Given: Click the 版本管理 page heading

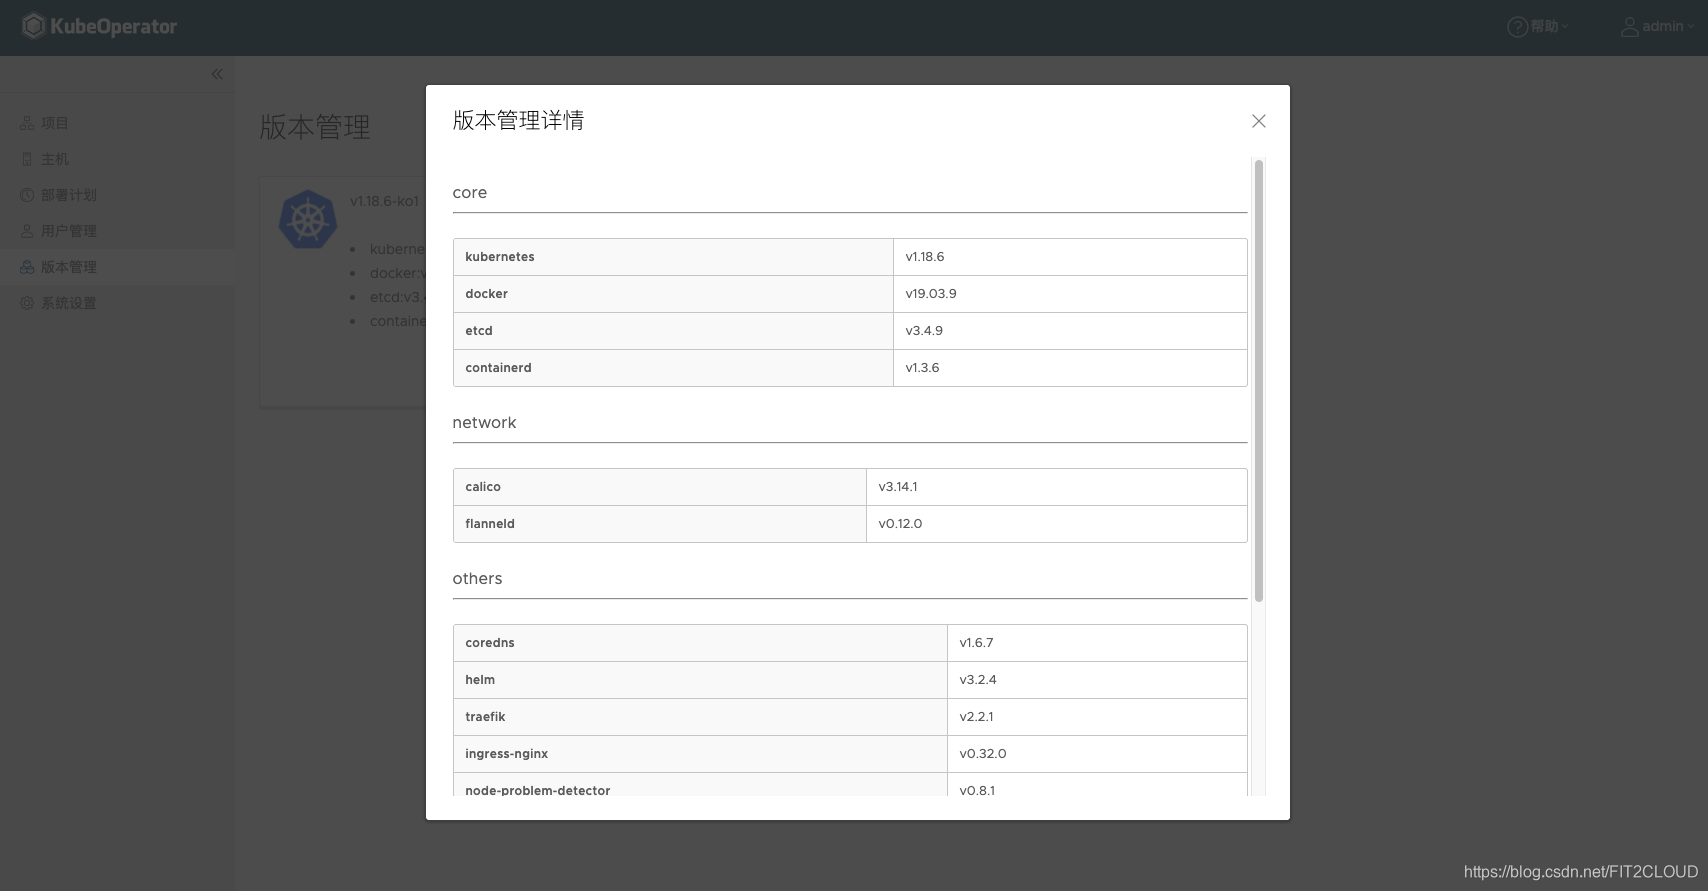Looking at the screenshot, I should click(315, 127).
